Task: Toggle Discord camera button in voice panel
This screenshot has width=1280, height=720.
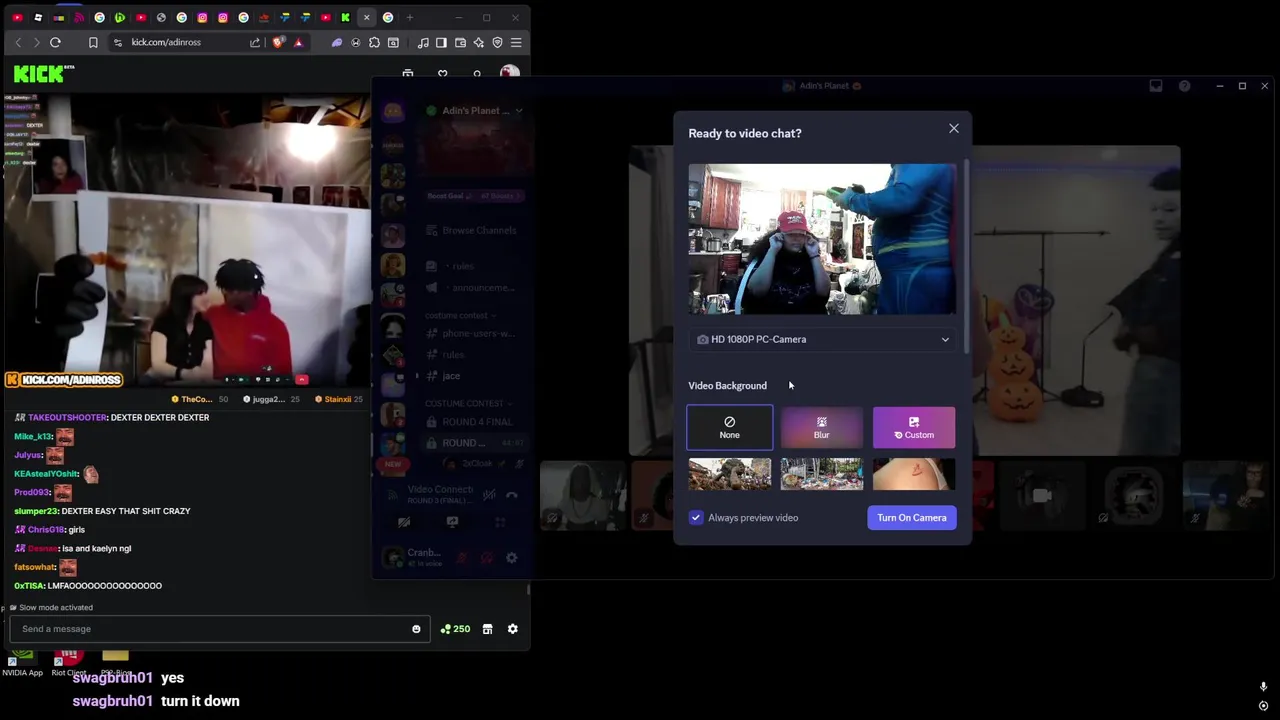Action: pos(404,522)
